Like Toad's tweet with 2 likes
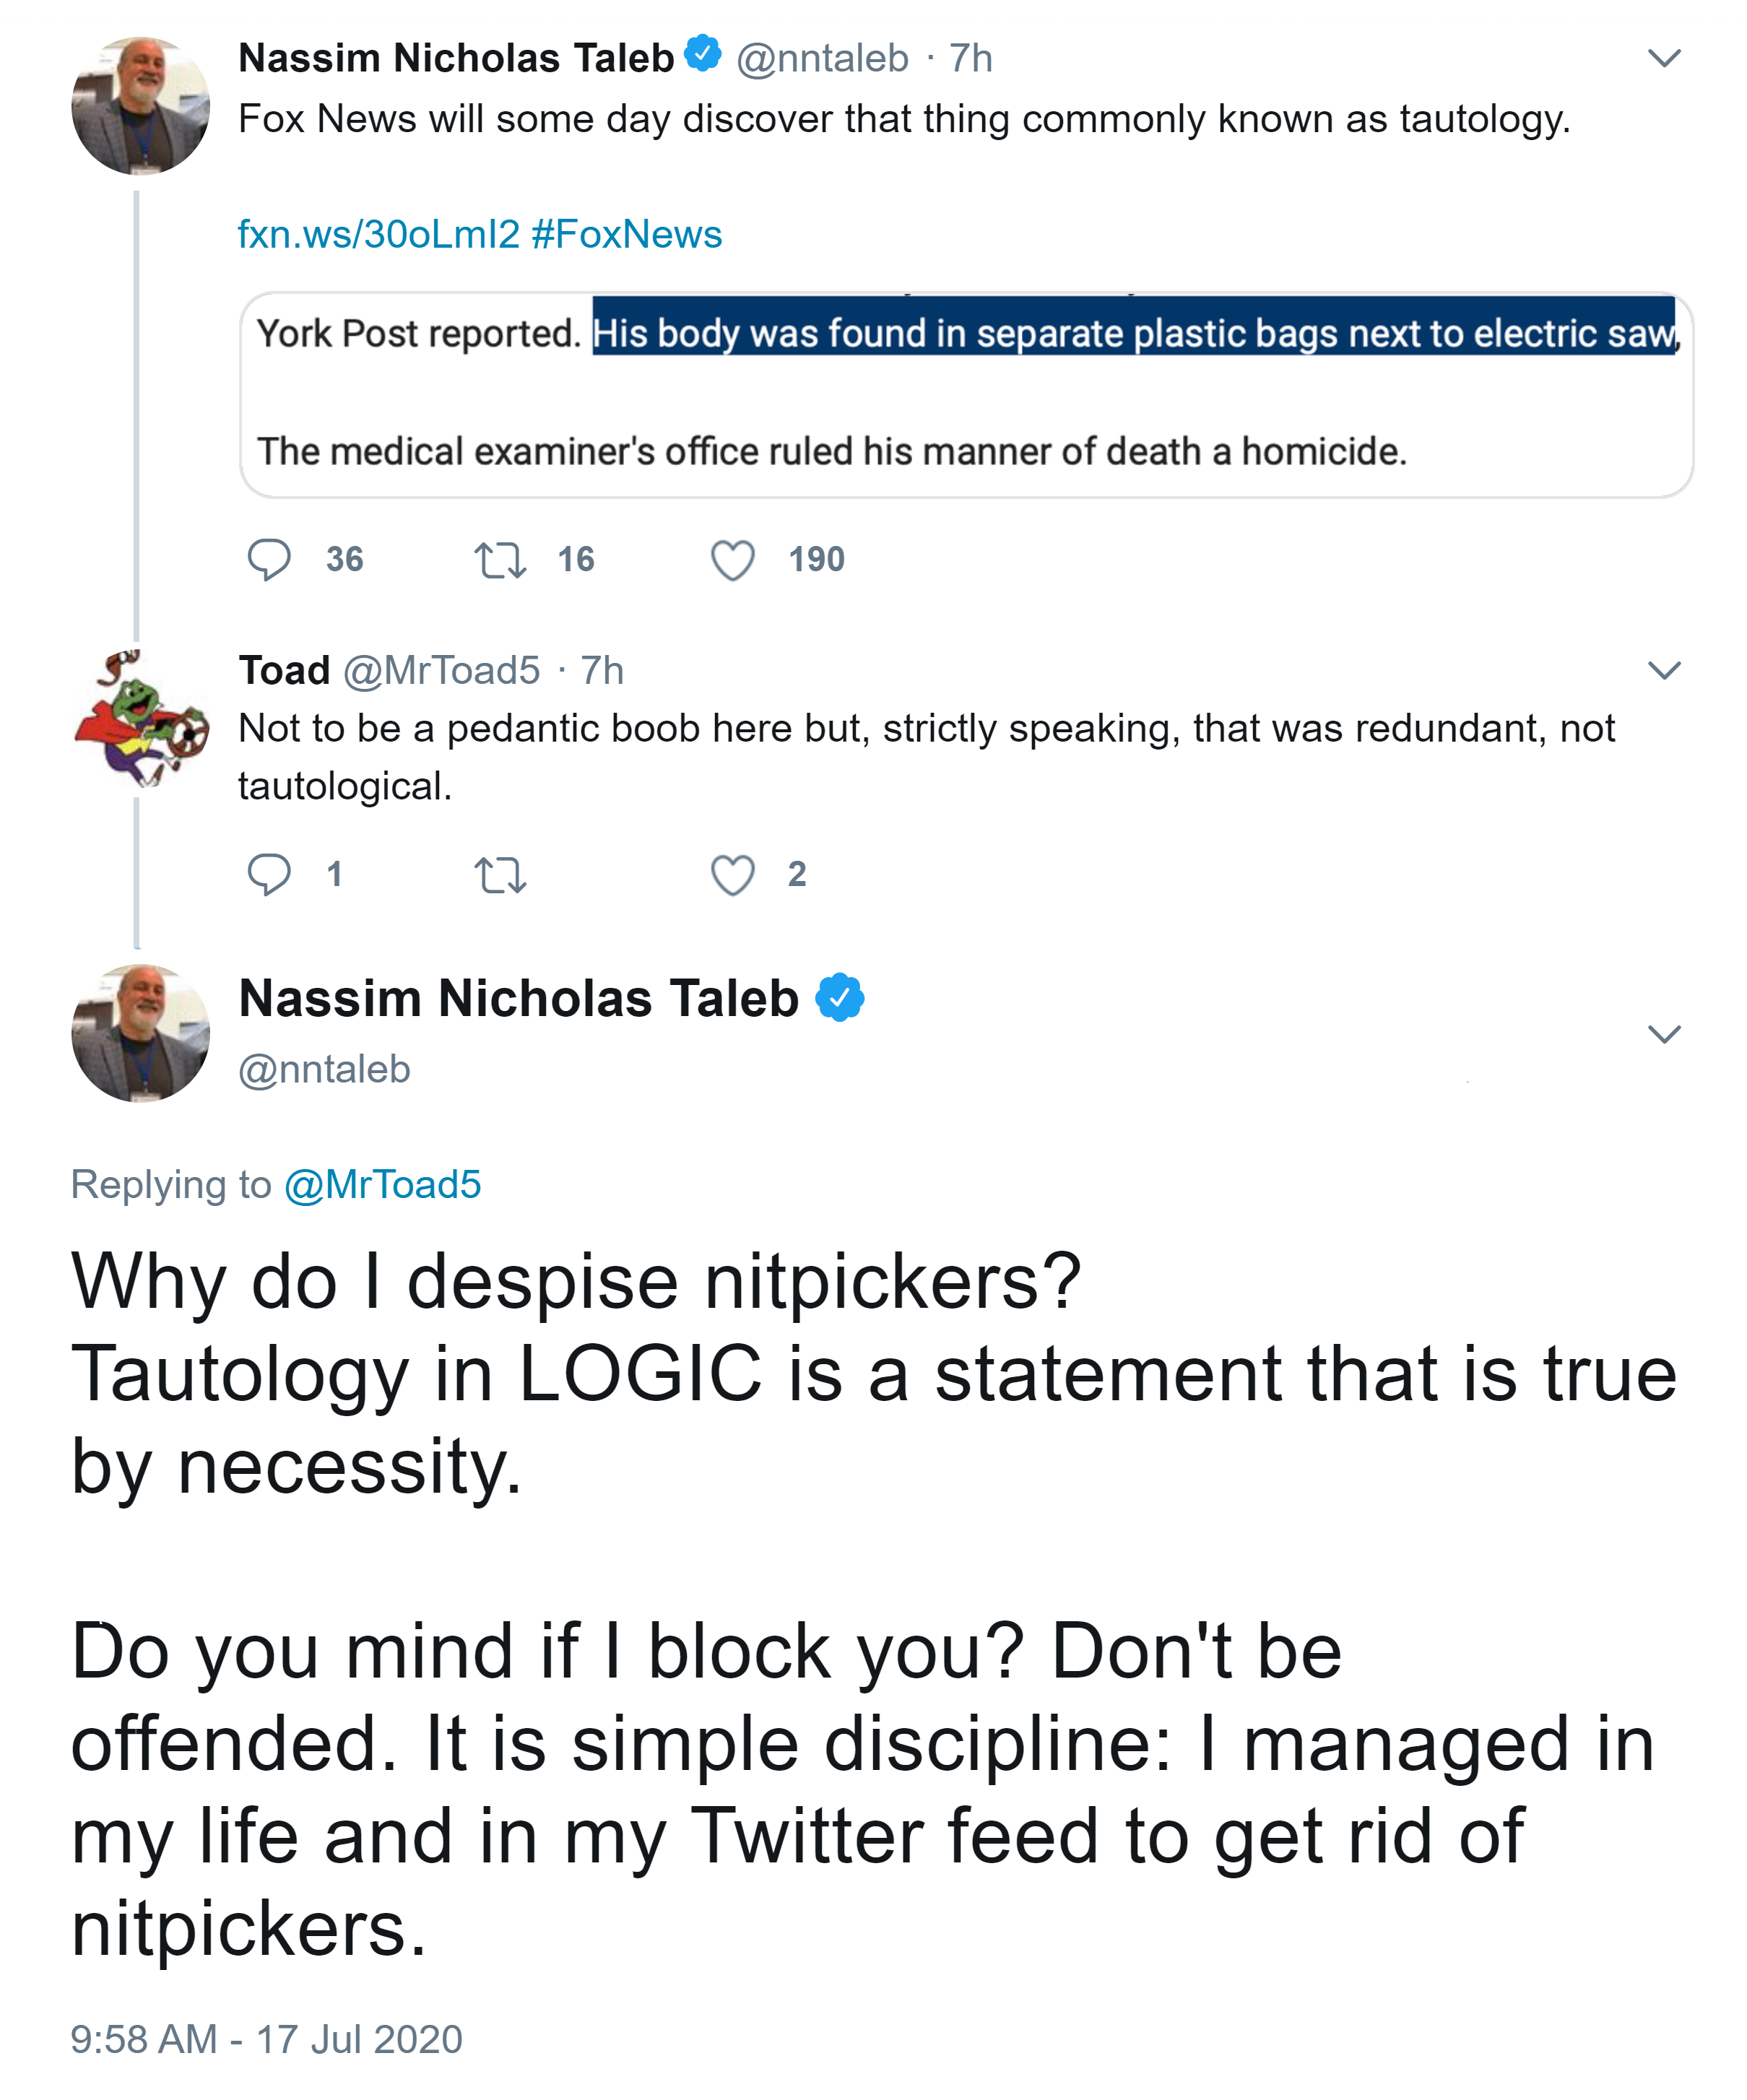The image size is (1747, 2100). [x=732, y=875]
